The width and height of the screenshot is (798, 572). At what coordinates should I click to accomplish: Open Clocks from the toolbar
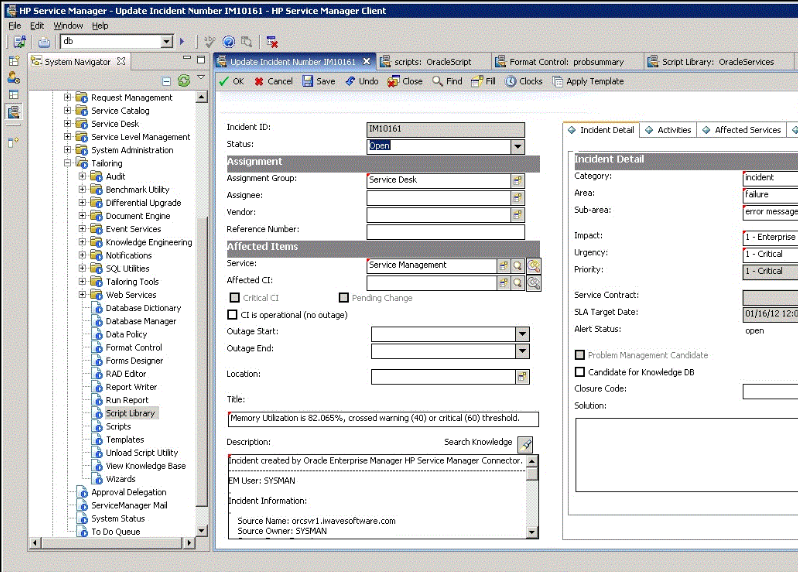point(524,81)
